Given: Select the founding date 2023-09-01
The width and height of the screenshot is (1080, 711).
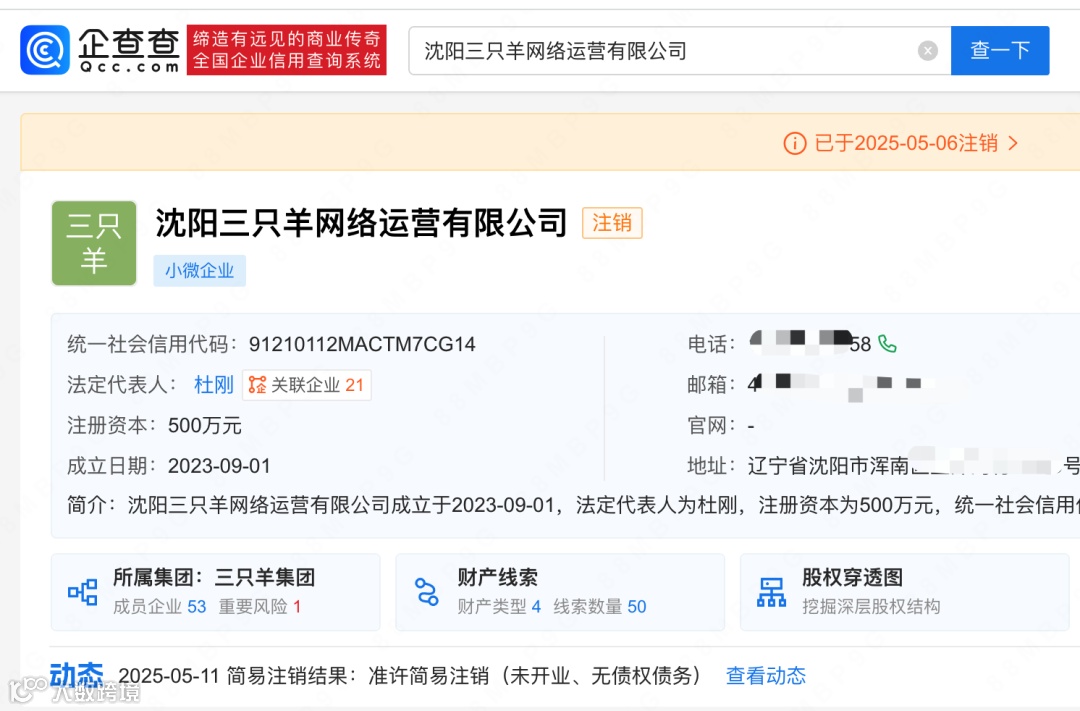Looking at the screenshot, I should coord(219,466).
